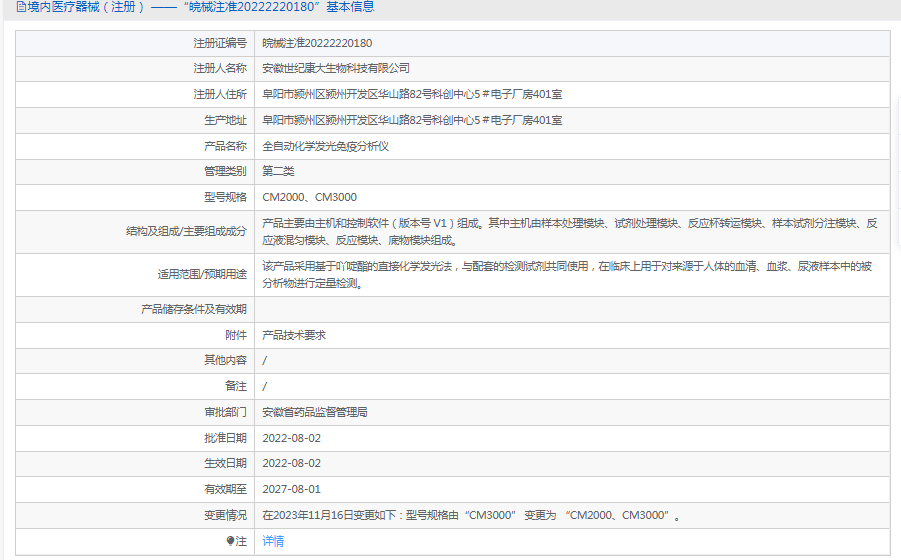Click the 有效期至 date 2027-08-01
This screenshot has width=901, height=560.
(x=291, y=490)
